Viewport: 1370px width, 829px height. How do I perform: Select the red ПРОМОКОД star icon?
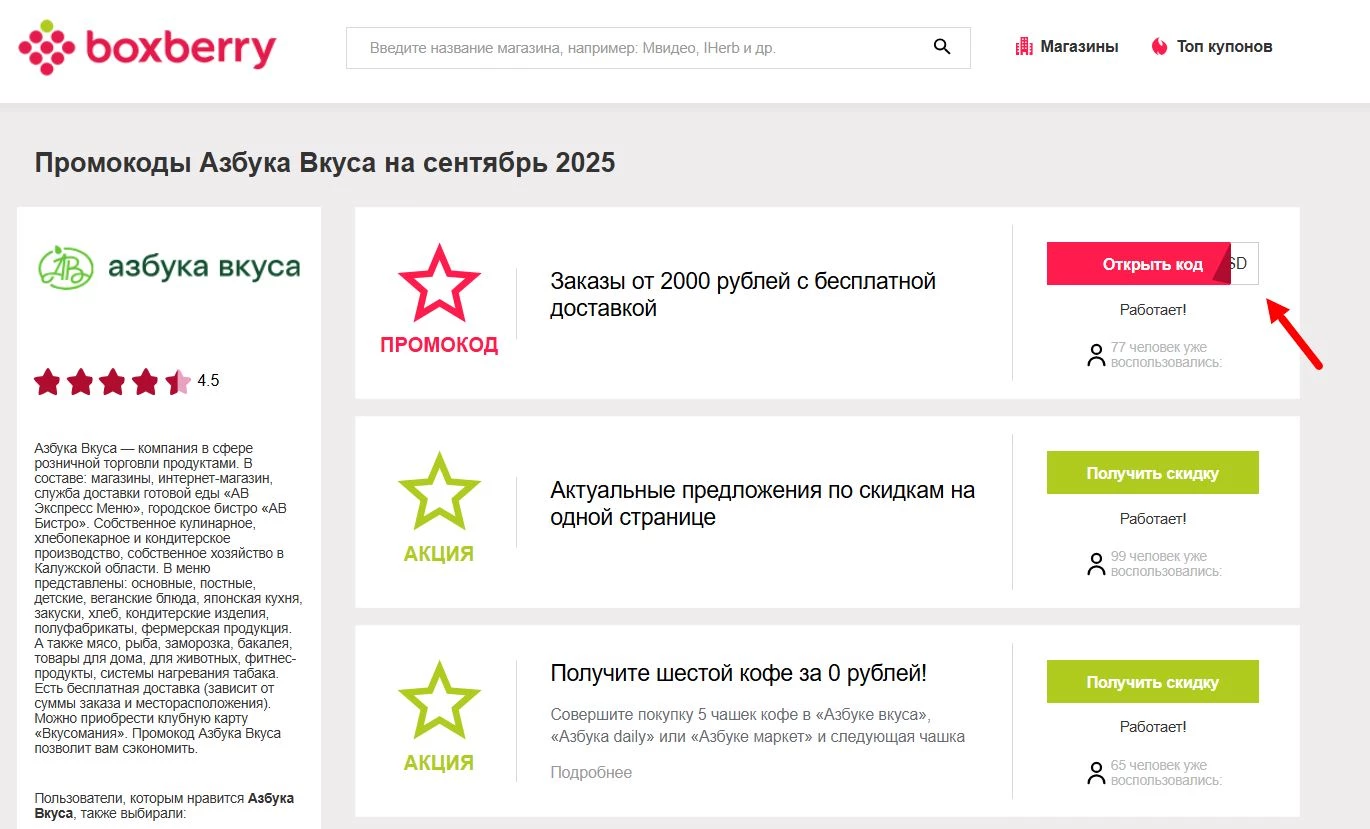click(439, 285)
